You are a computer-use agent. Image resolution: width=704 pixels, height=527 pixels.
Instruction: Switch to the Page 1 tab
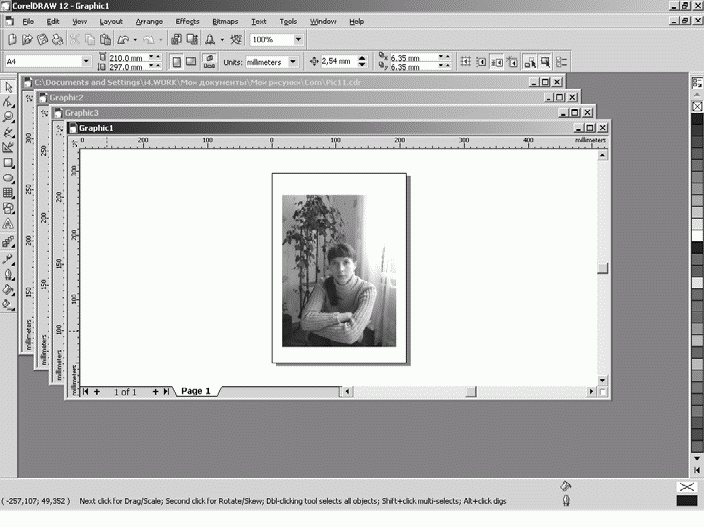194,391
